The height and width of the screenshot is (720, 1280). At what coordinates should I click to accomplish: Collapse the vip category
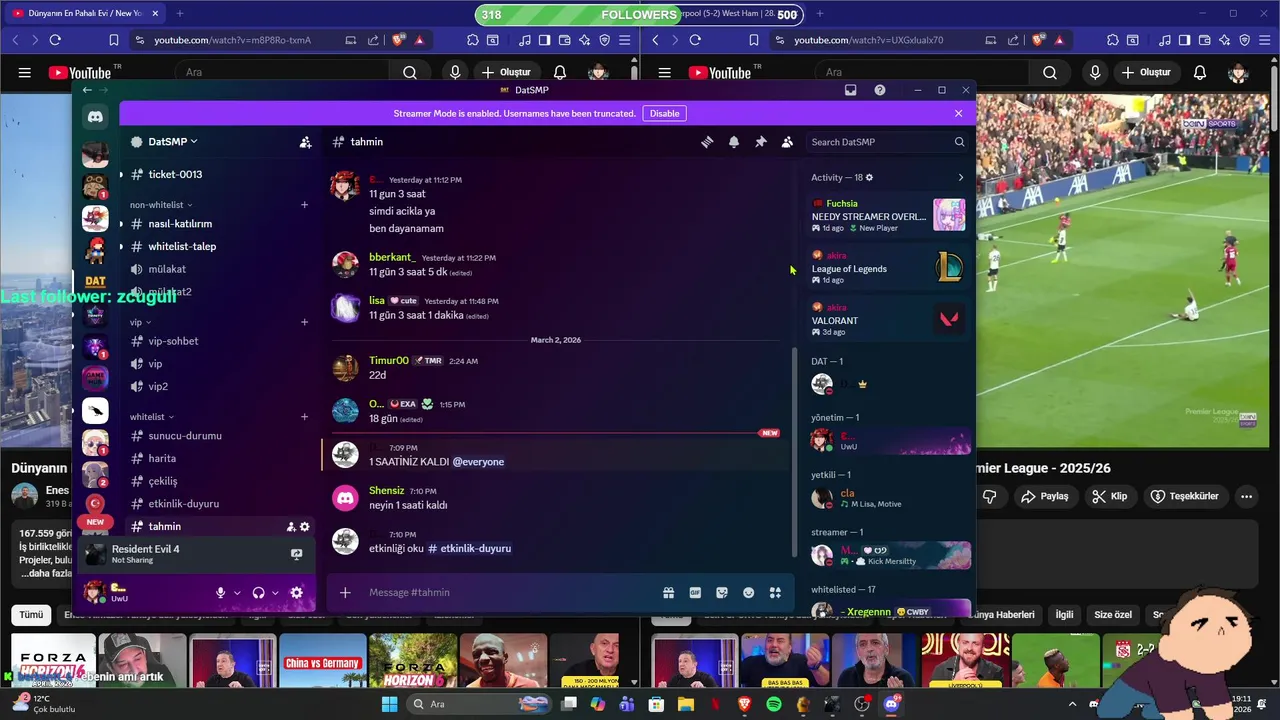point(140,322)
